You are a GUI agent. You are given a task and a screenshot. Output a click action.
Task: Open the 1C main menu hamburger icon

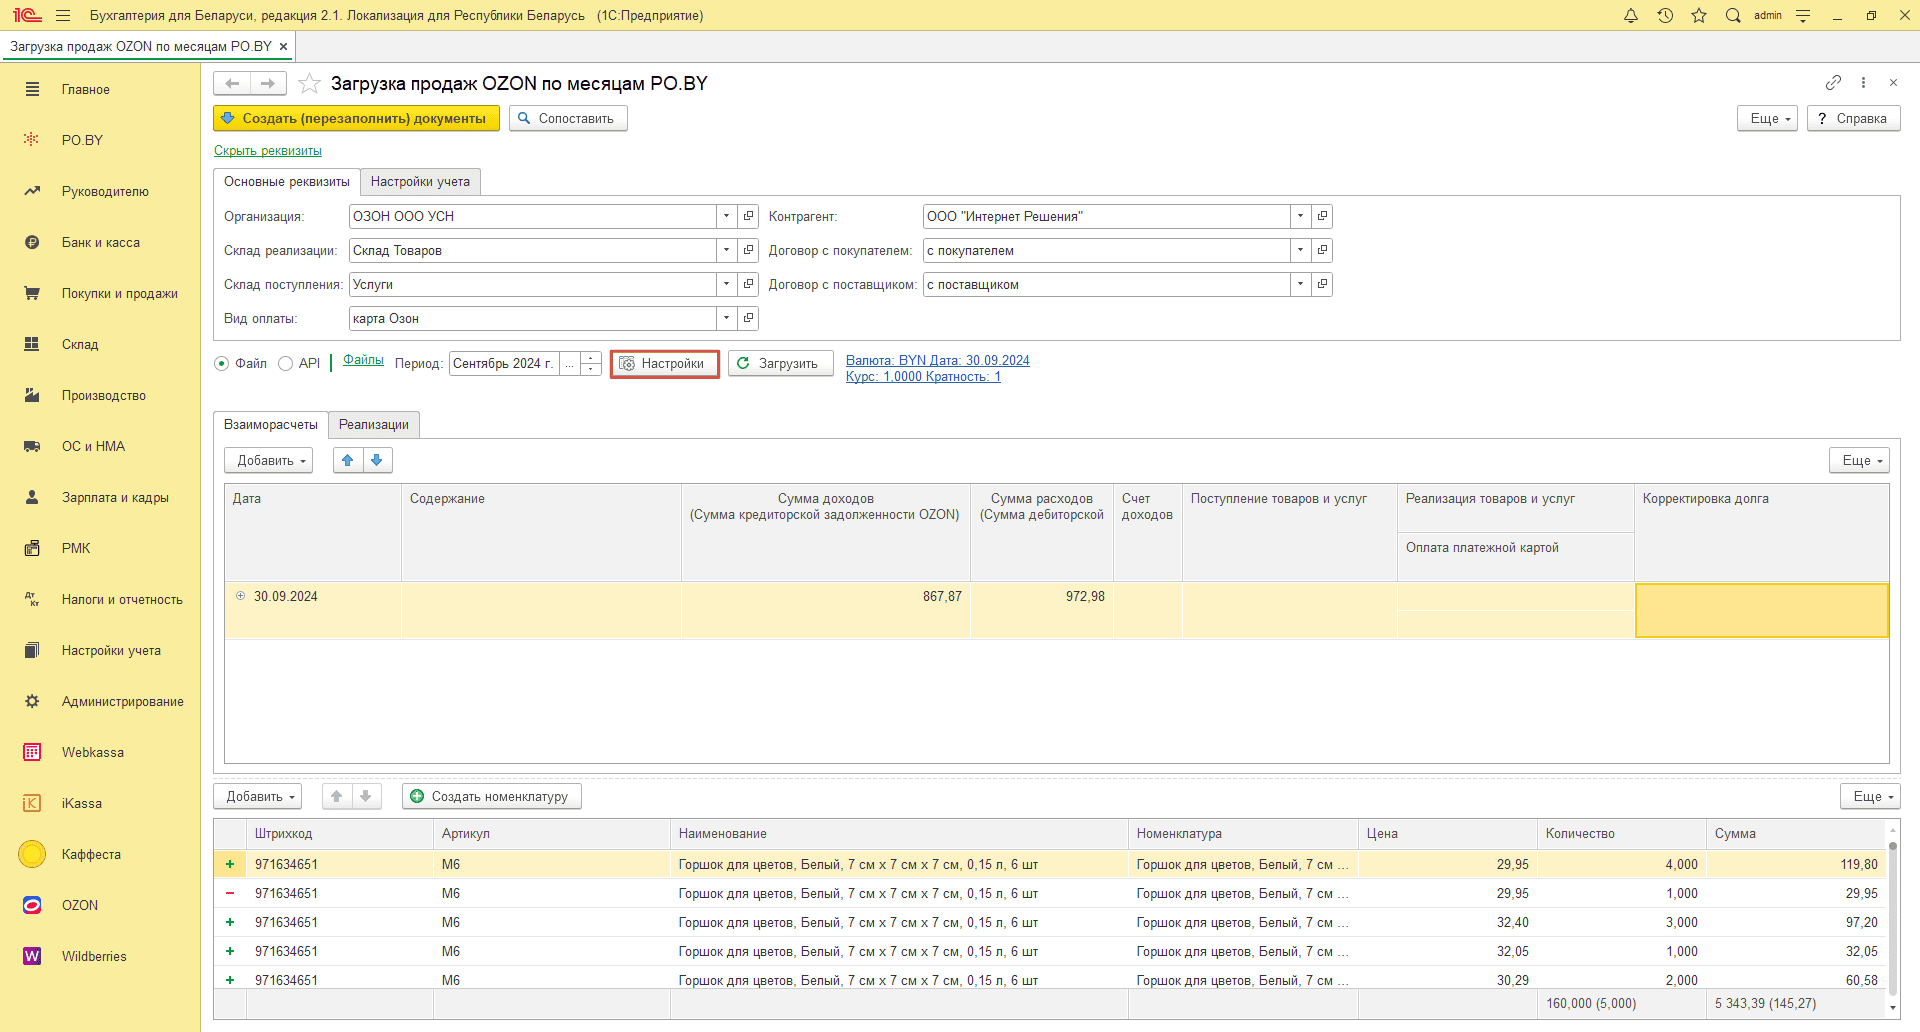point(63,15)
